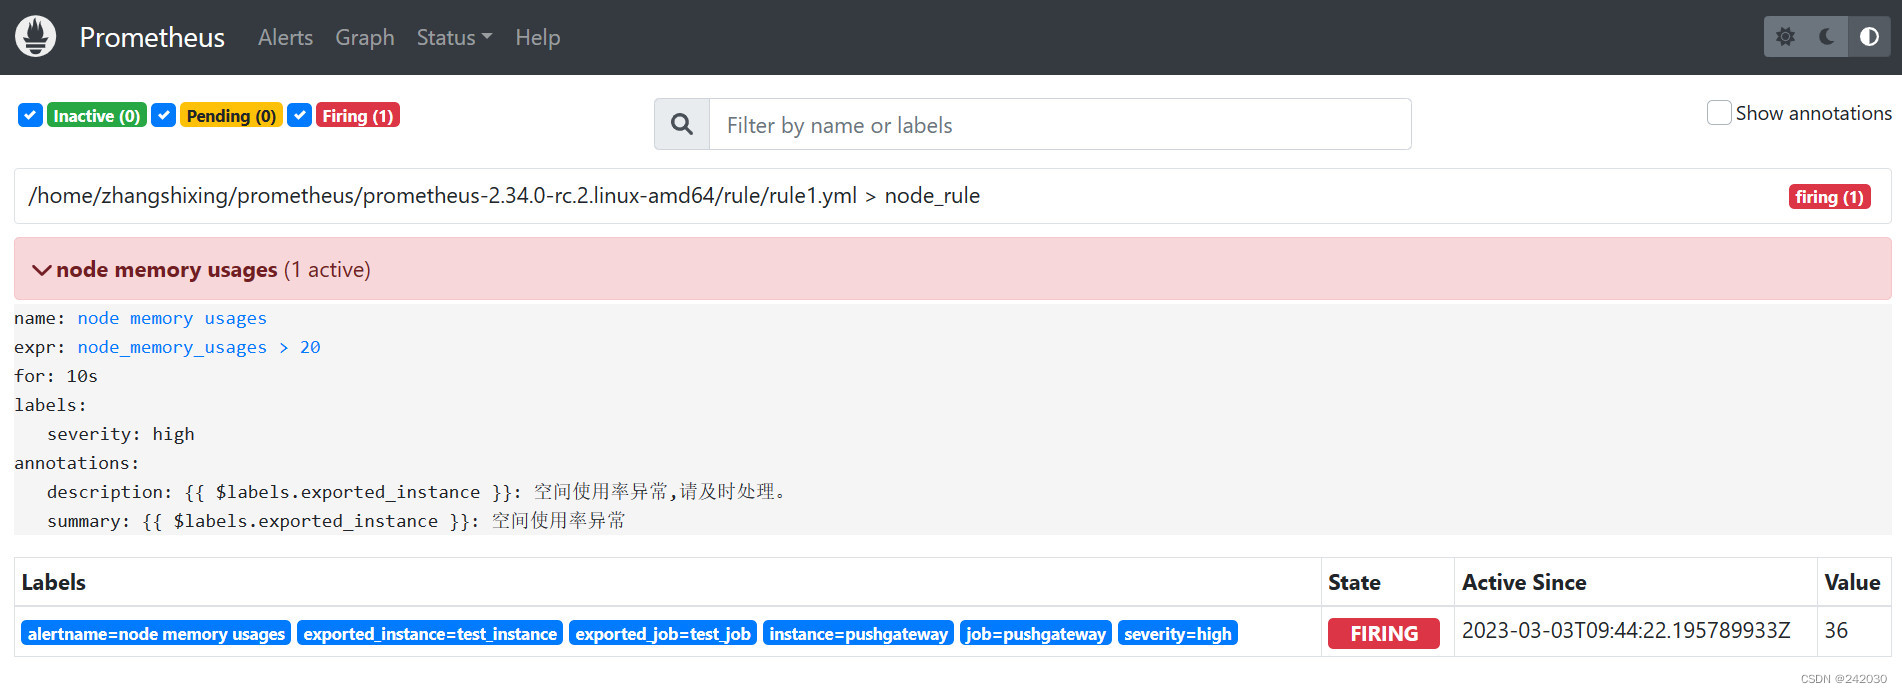This screenshot has width=1902, height=693.
Task: Click the Prometheus flame logo
Action: pyautogui.click(x=36, y=37)
